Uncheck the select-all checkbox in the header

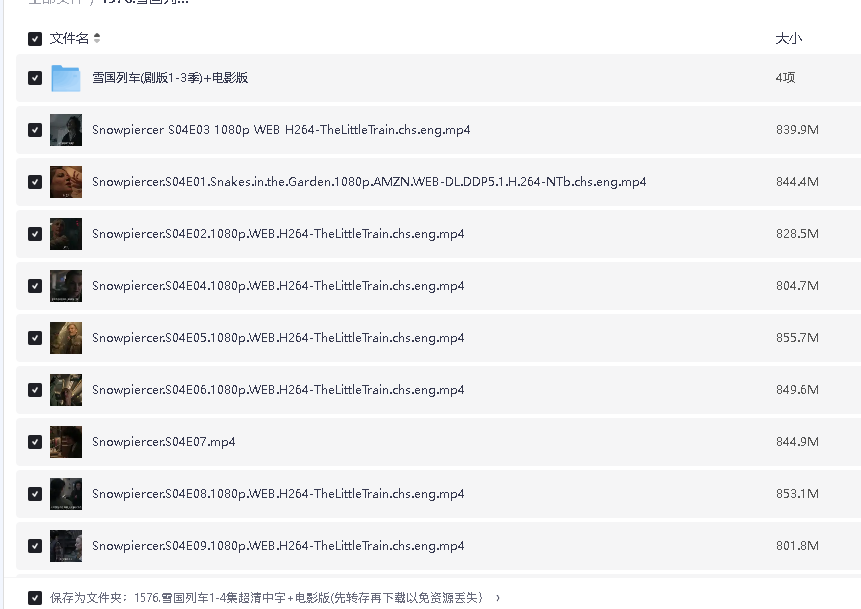(x=33, y=38)
